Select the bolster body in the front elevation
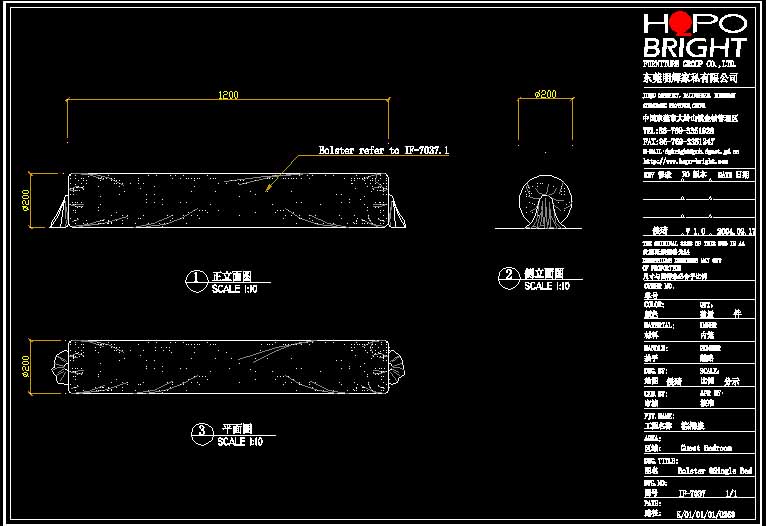Viewport: 766px width, 526px height. pyautogui.click(x=228, y=200)
